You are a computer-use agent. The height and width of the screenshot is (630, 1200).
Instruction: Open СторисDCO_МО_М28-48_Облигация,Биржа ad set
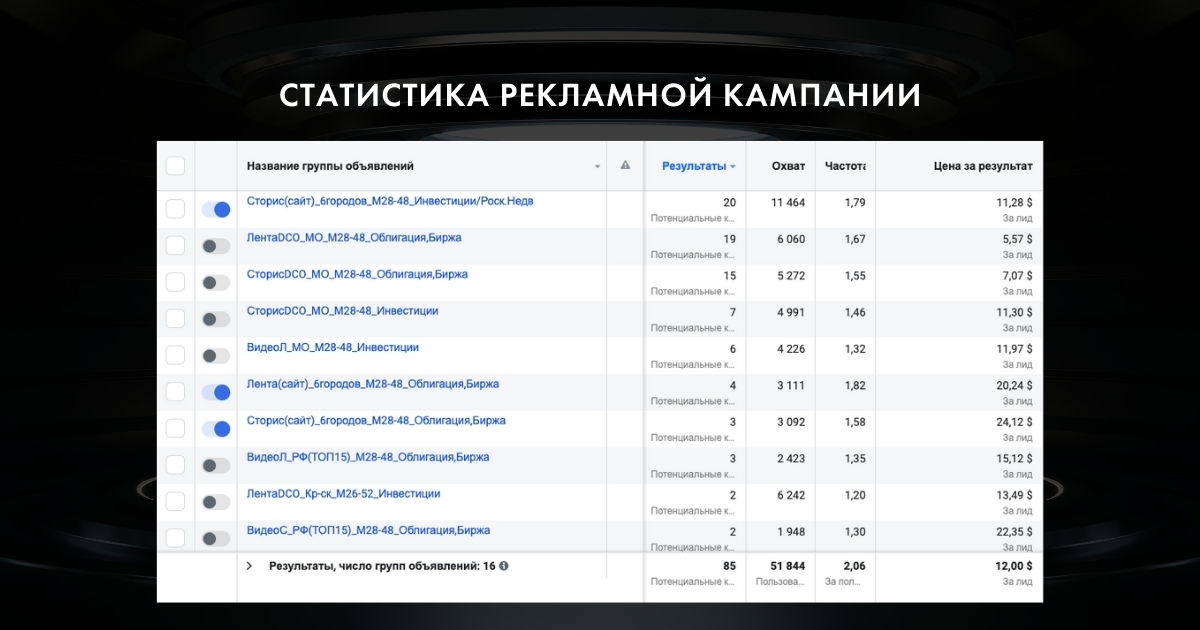(x=357, y=274)
